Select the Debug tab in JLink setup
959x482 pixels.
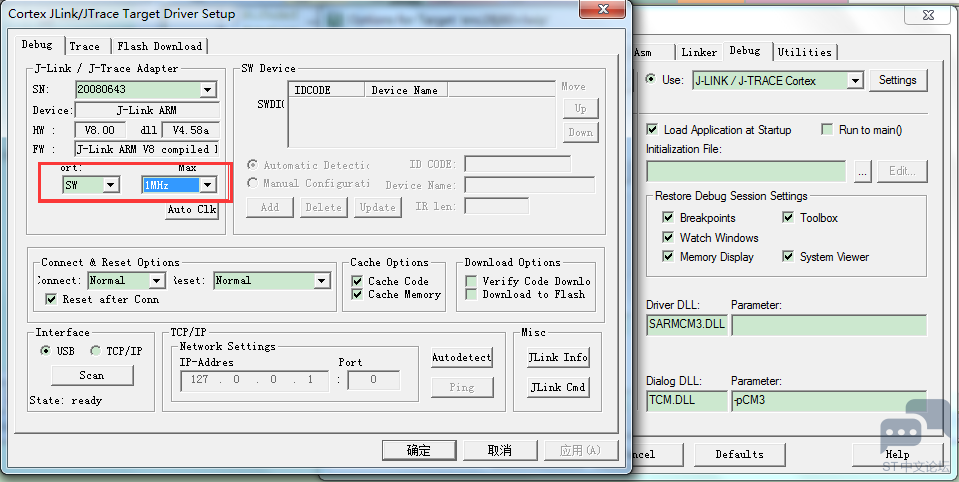tap(37, 45)
